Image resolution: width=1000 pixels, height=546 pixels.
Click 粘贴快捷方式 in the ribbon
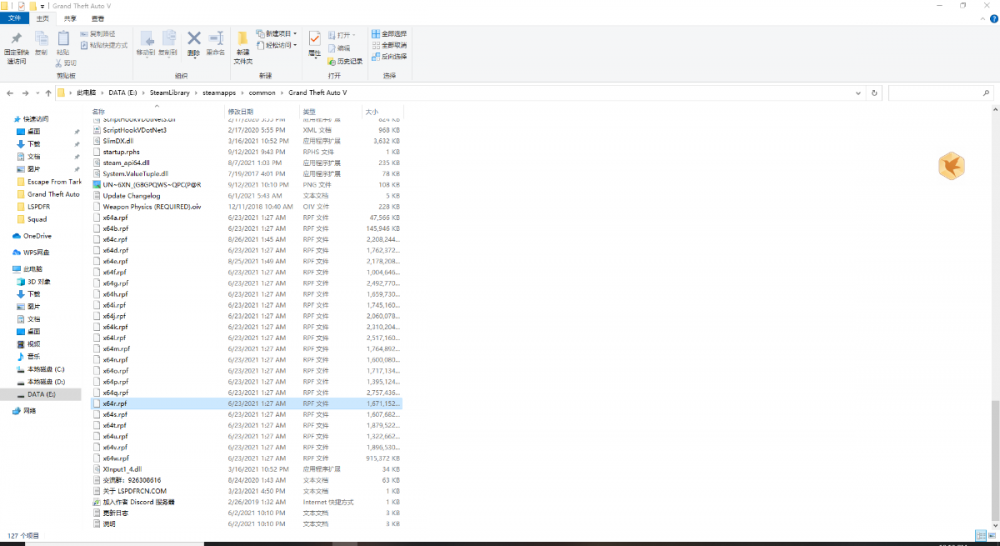pyautogui.click(x=104, y=45)
